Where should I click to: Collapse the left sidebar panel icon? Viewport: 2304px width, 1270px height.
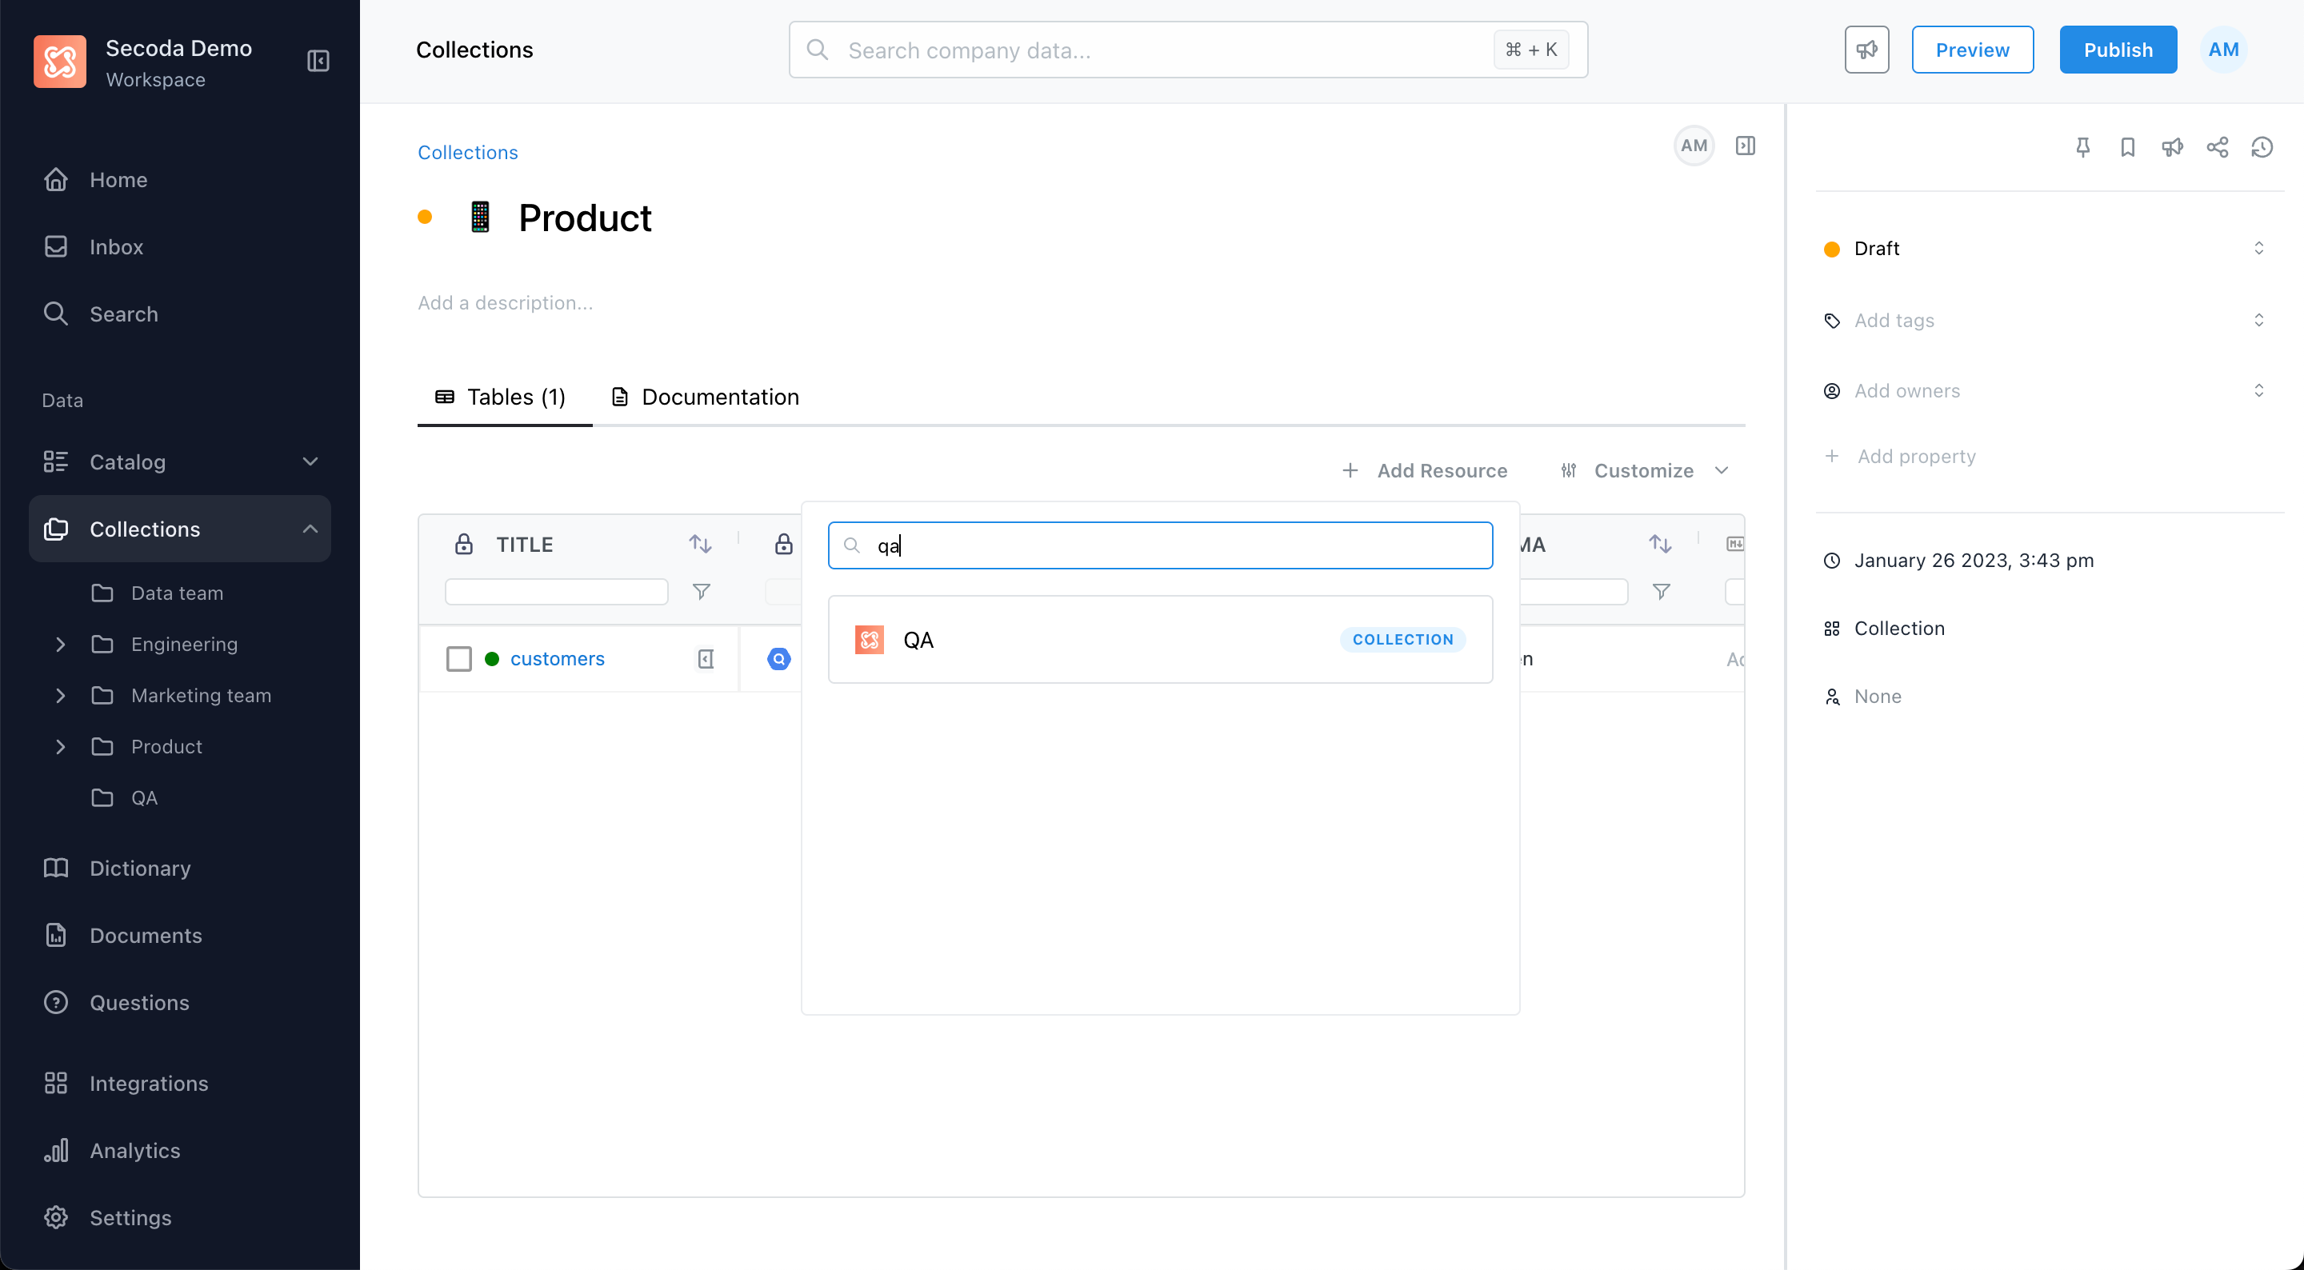click(x=318, y=61)
